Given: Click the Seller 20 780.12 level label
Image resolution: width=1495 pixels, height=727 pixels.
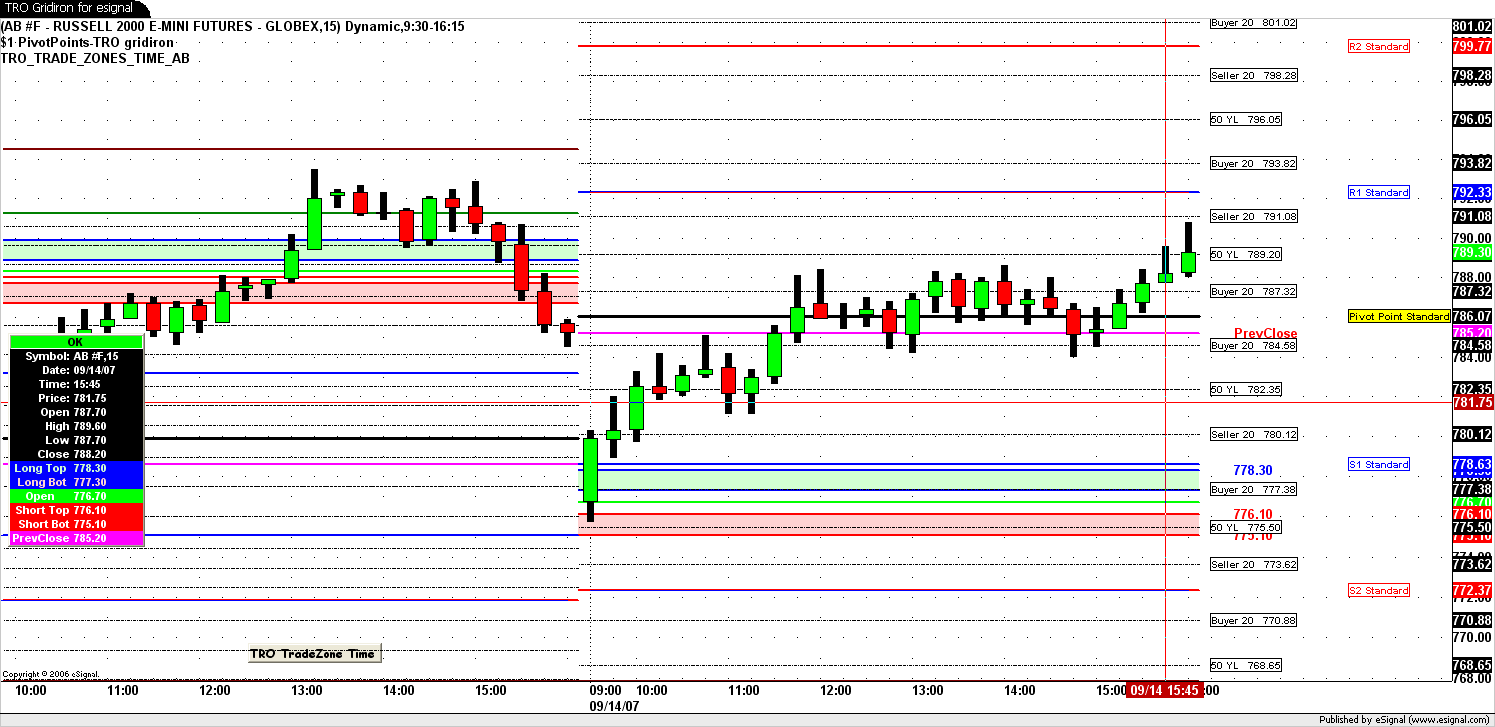Looking at the screenshot, I should point(1253,434).
